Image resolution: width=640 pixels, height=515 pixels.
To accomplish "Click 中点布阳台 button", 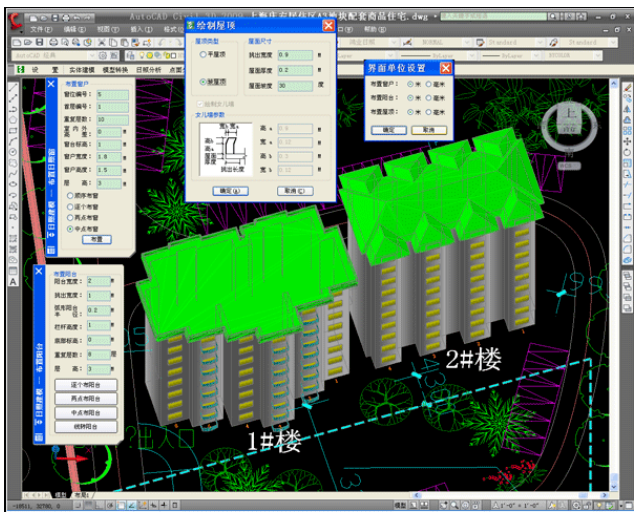I will click(86, 413).
